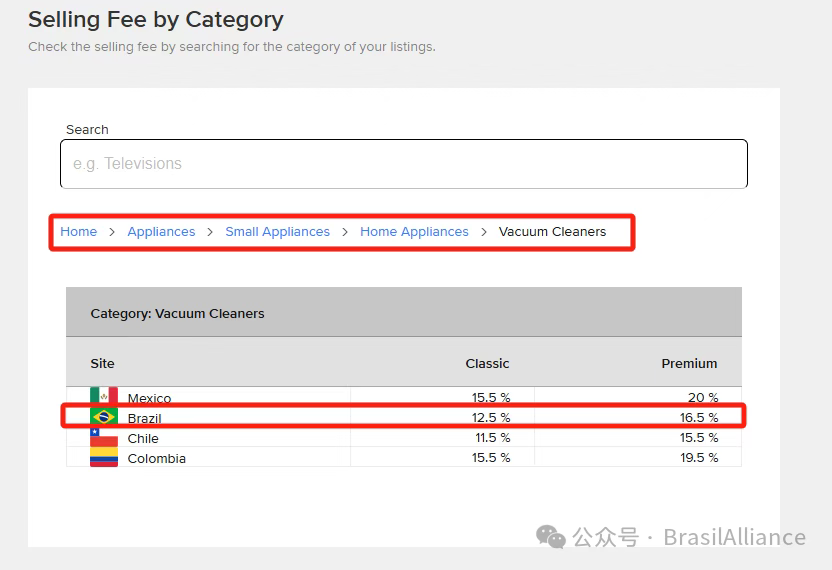This screenshot has width=832, height=570.
Task: Open the Appliances breadcrumb link
Action: pyautogui.click(x=161, y=231)
